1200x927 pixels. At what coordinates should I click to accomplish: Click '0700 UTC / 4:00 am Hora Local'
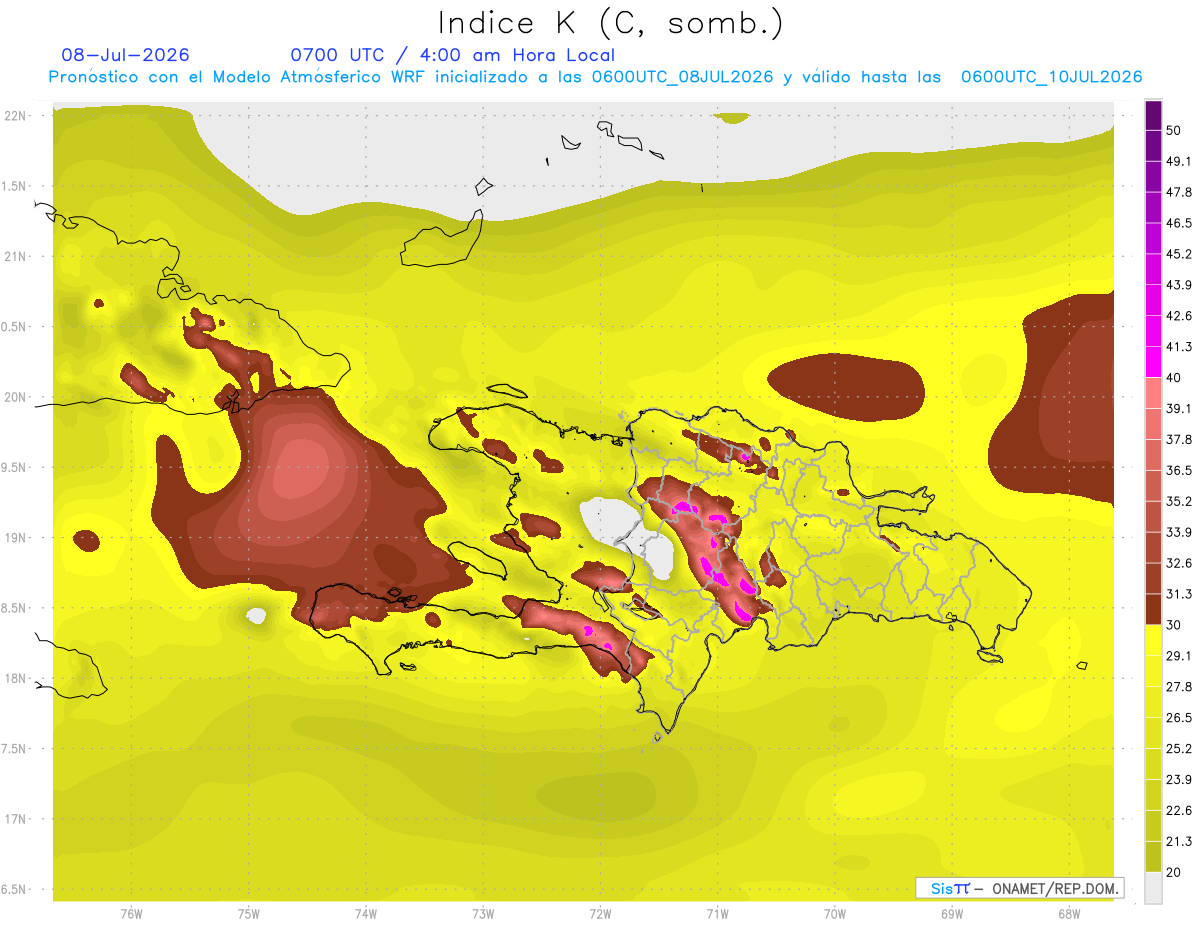tap(452, 55)
